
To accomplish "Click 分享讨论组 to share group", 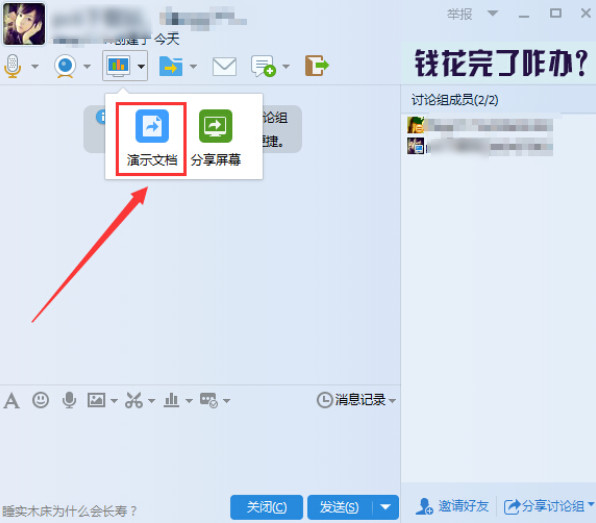I will 549,506.
